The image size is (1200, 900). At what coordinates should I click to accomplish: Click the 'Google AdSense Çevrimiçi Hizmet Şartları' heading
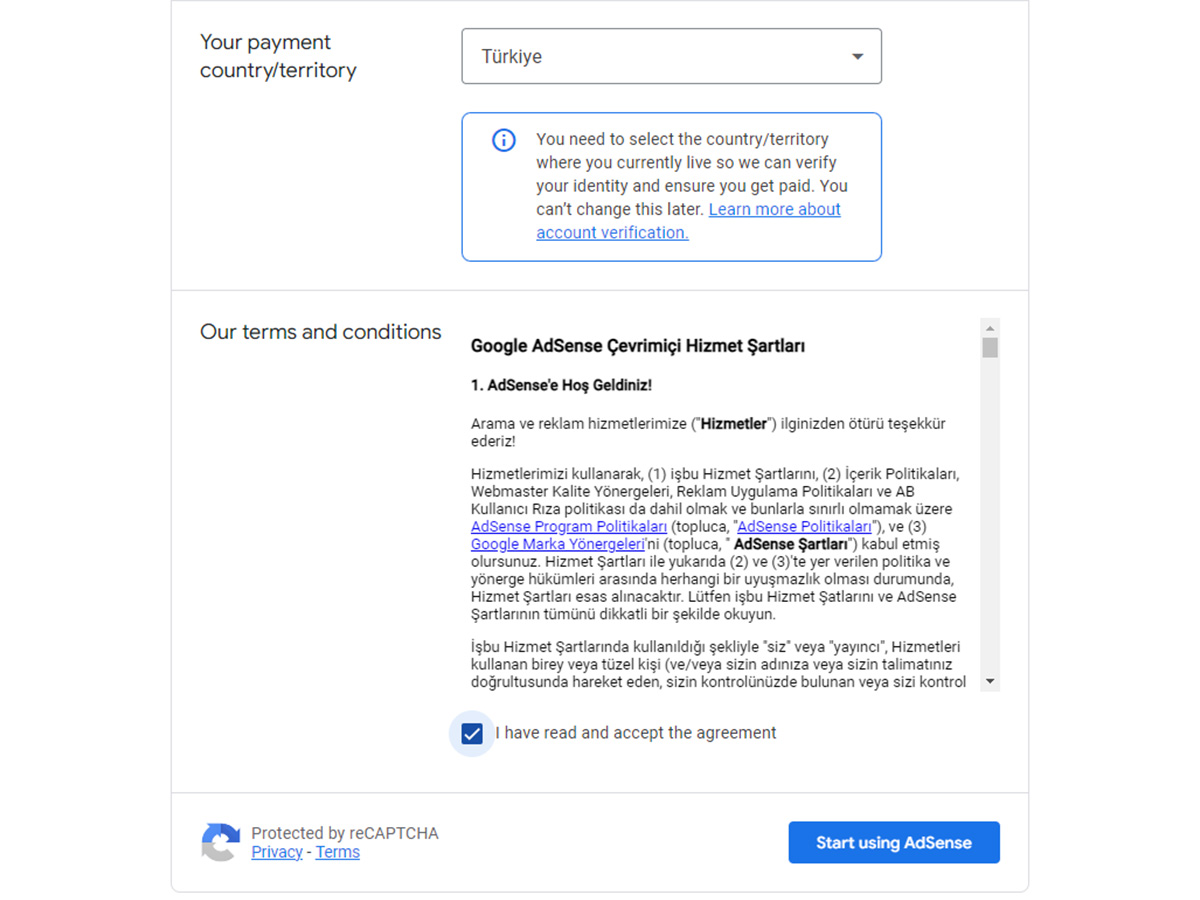point(638,346)
